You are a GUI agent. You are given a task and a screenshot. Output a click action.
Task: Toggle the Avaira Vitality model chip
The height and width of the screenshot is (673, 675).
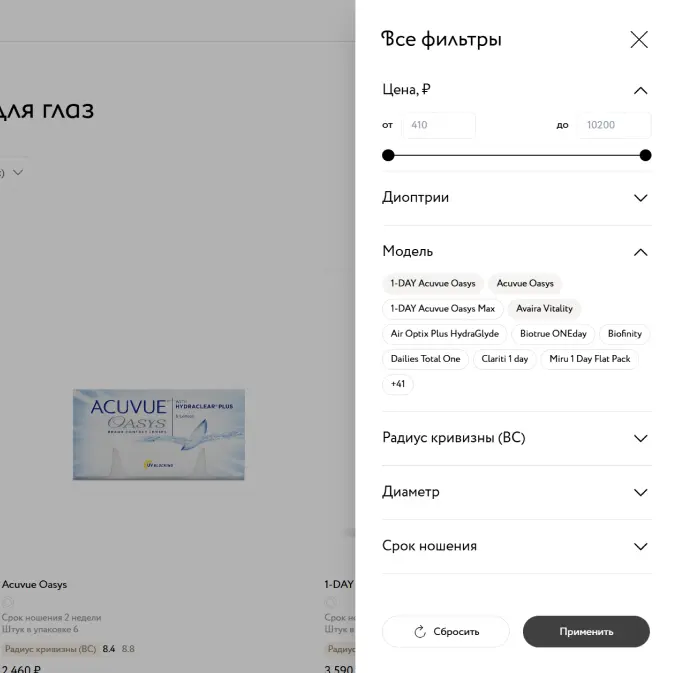click(x=545, y=308)
